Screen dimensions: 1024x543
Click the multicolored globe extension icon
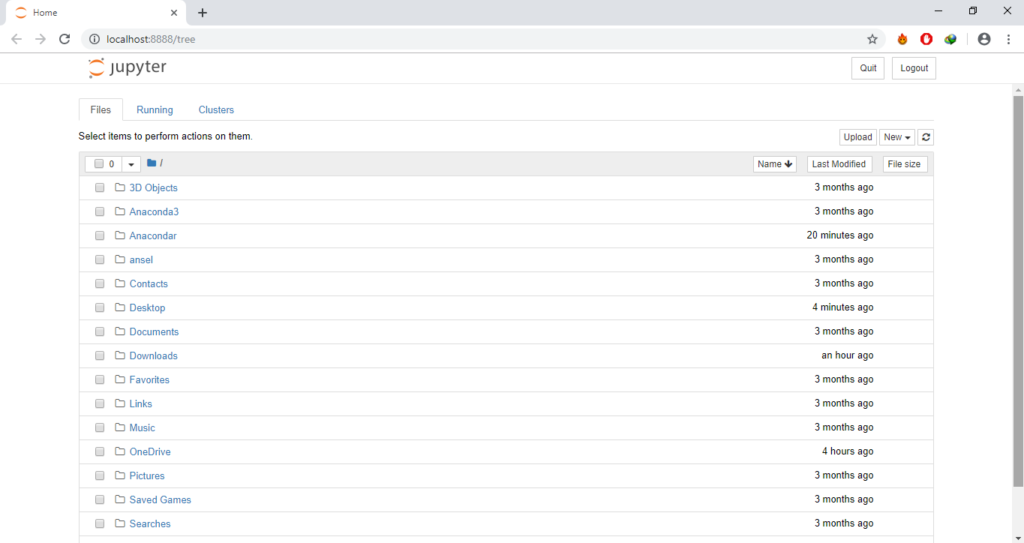pos(950,39)
